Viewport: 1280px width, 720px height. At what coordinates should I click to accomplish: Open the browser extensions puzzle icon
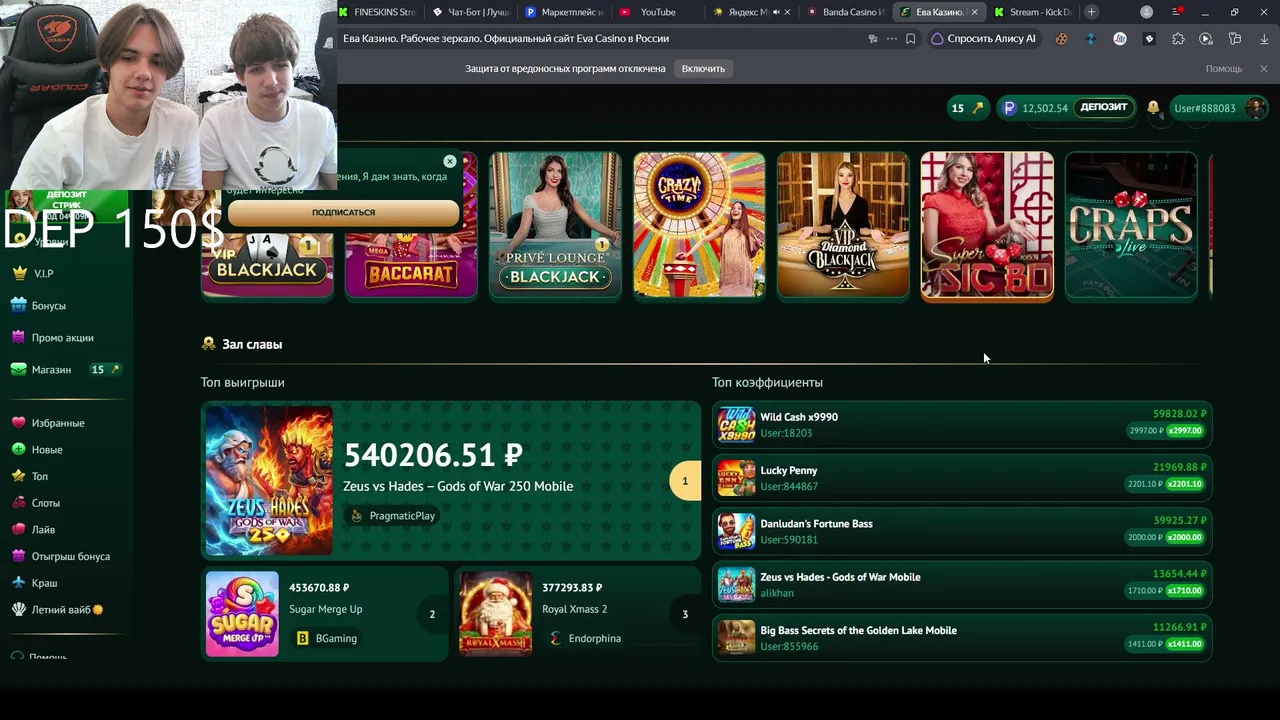click(1178, 39)
